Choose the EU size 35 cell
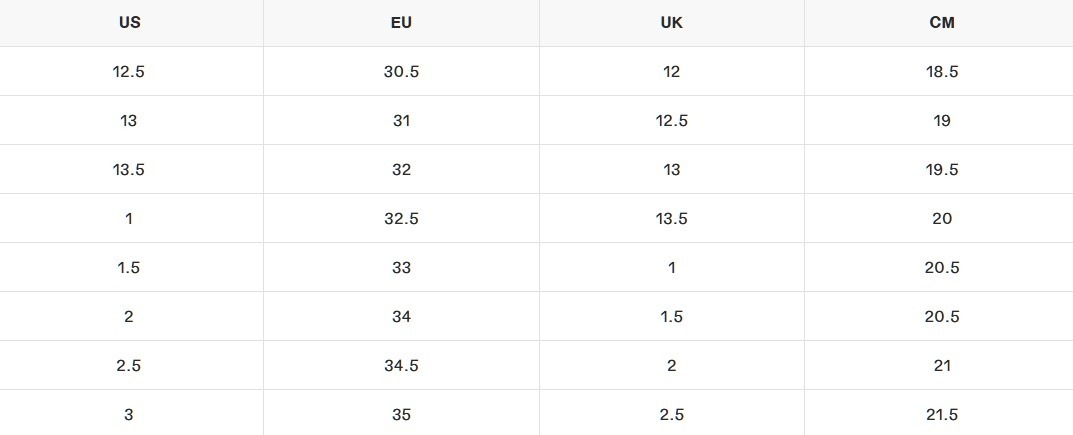This screenshot has width=1073, height=435. (x=401, y=415)
